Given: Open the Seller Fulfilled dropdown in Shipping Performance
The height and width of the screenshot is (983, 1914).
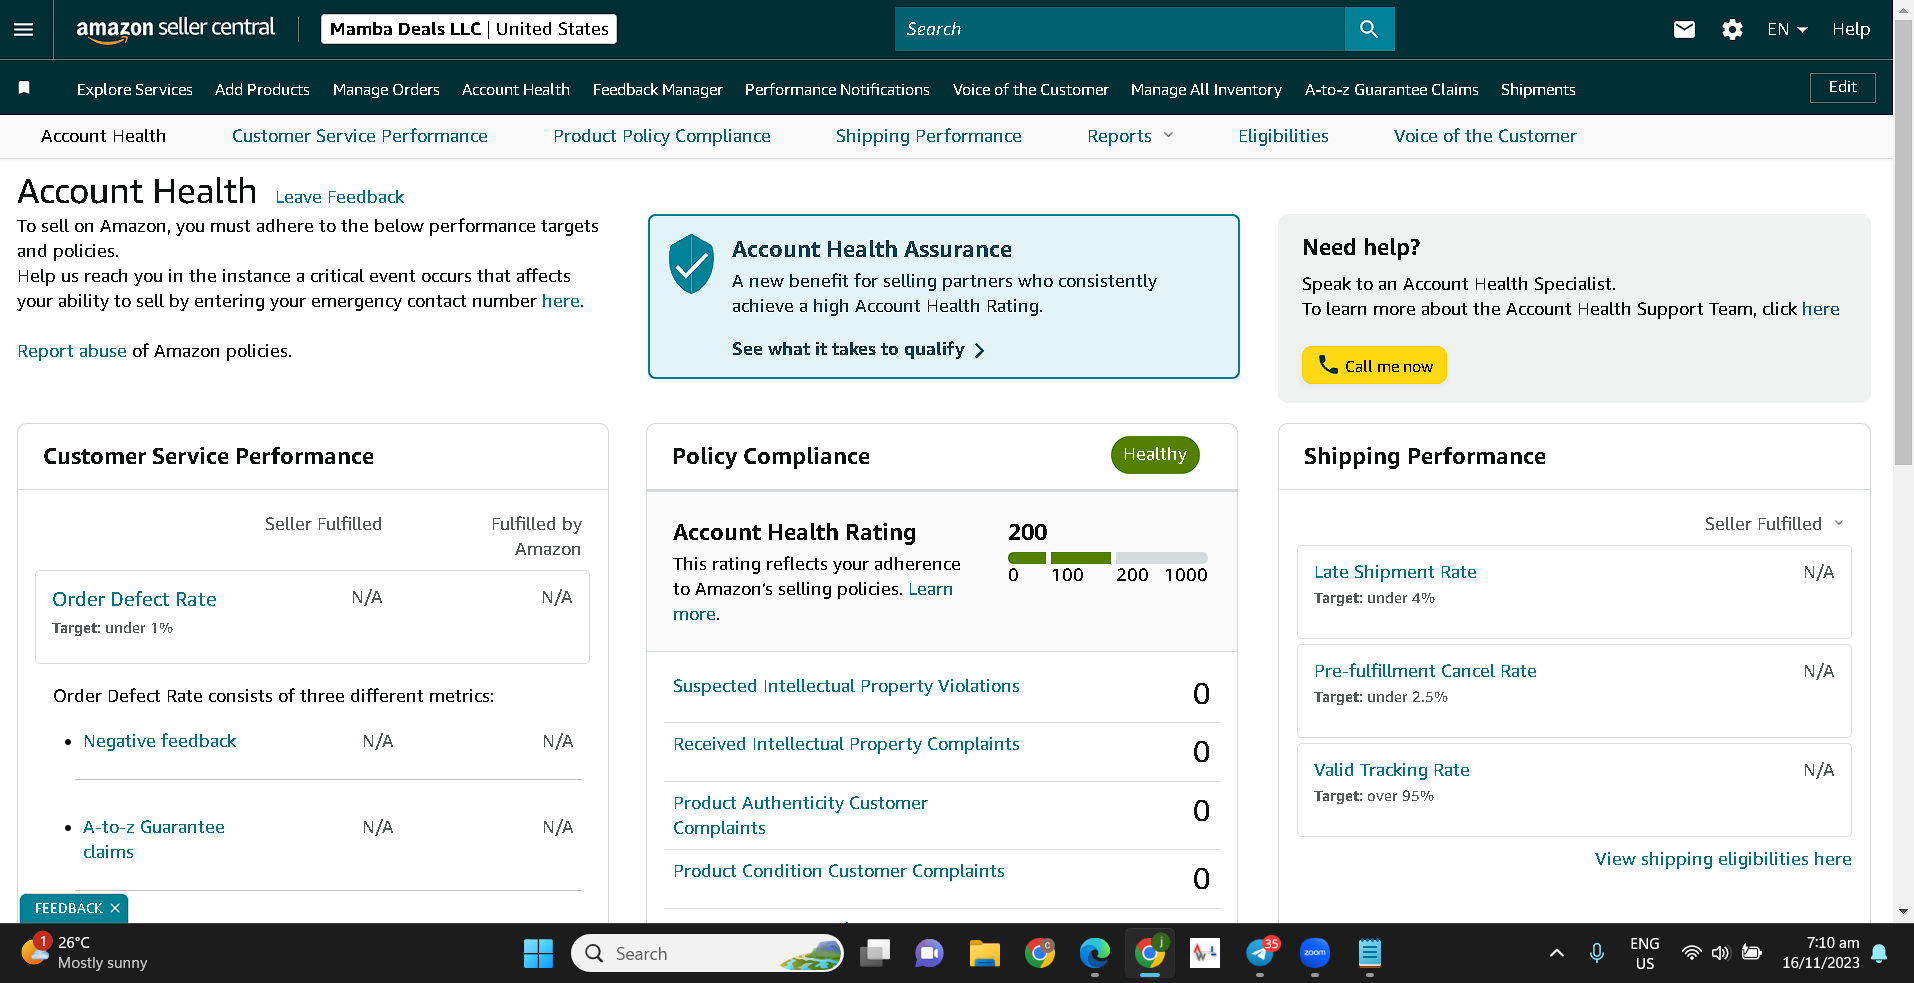Looking at the screenshot, I should coord(1774,524).
